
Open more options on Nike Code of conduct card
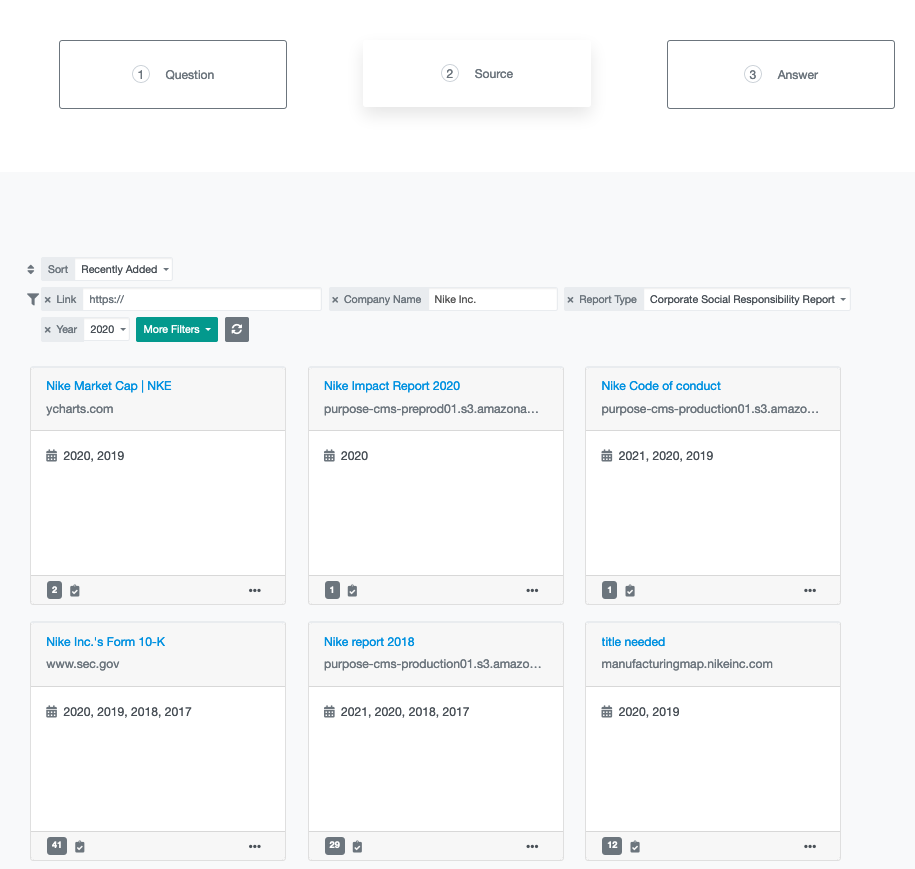tap(810, 591)
